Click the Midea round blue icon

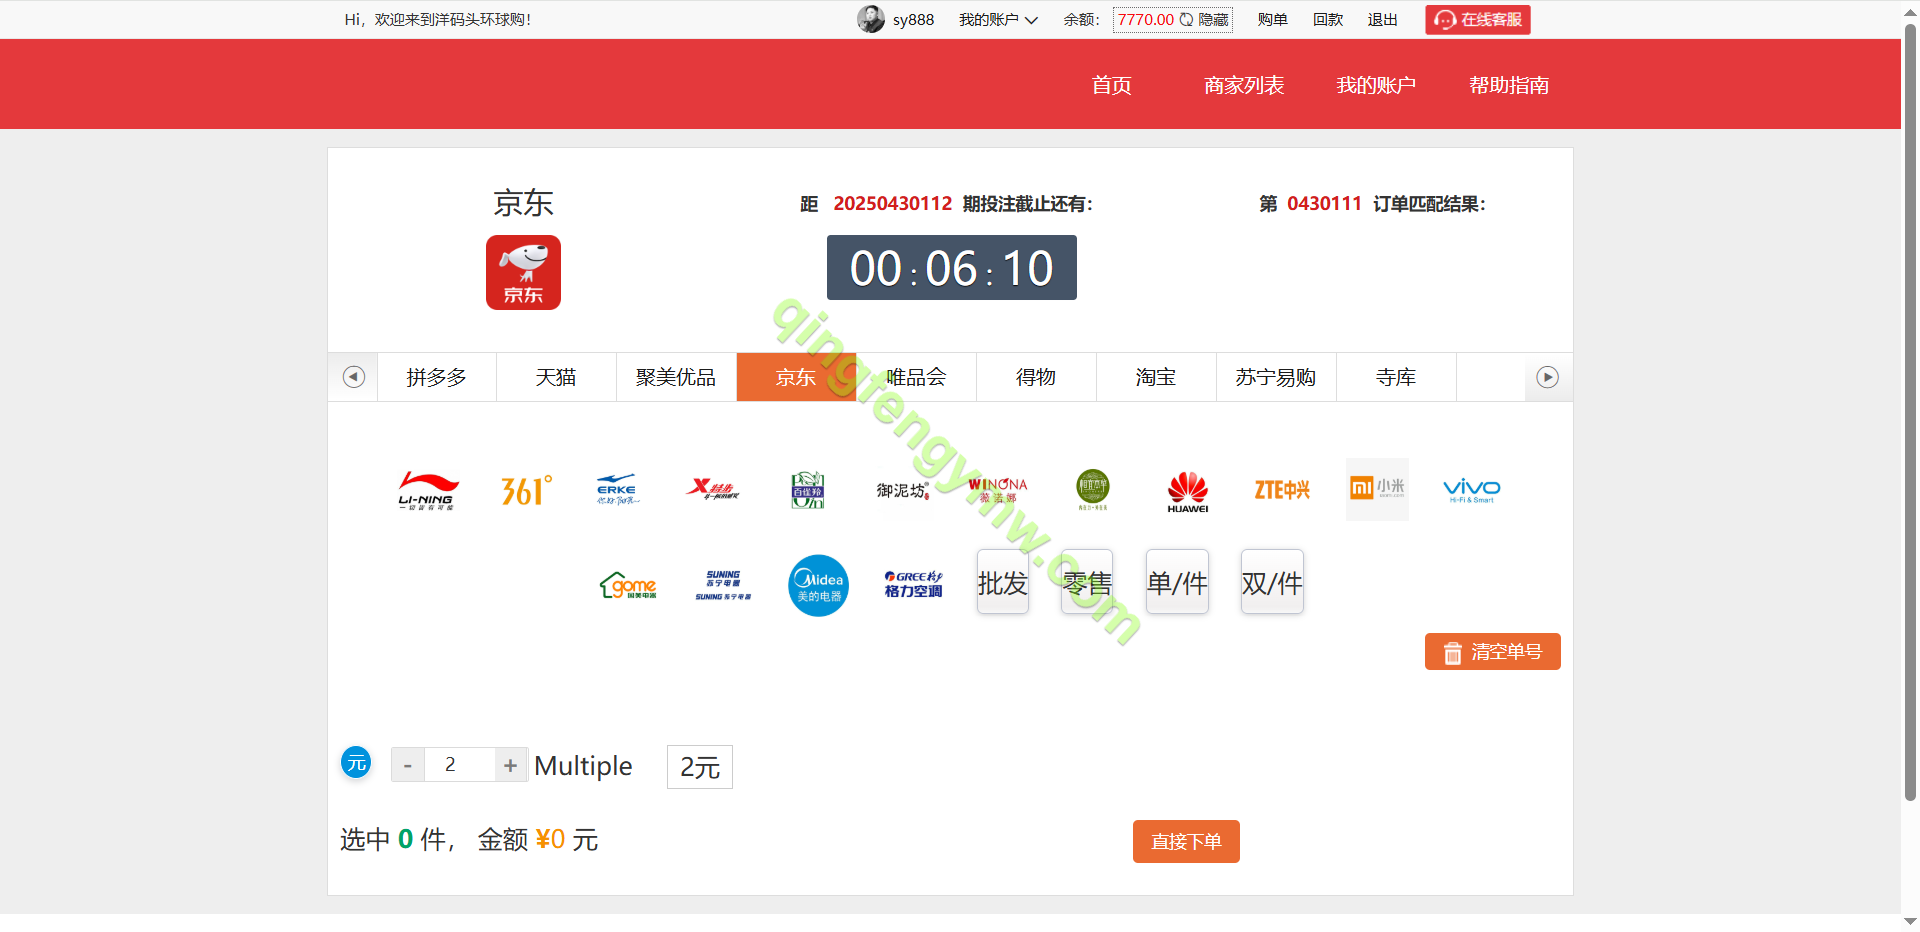pos(818,585)
